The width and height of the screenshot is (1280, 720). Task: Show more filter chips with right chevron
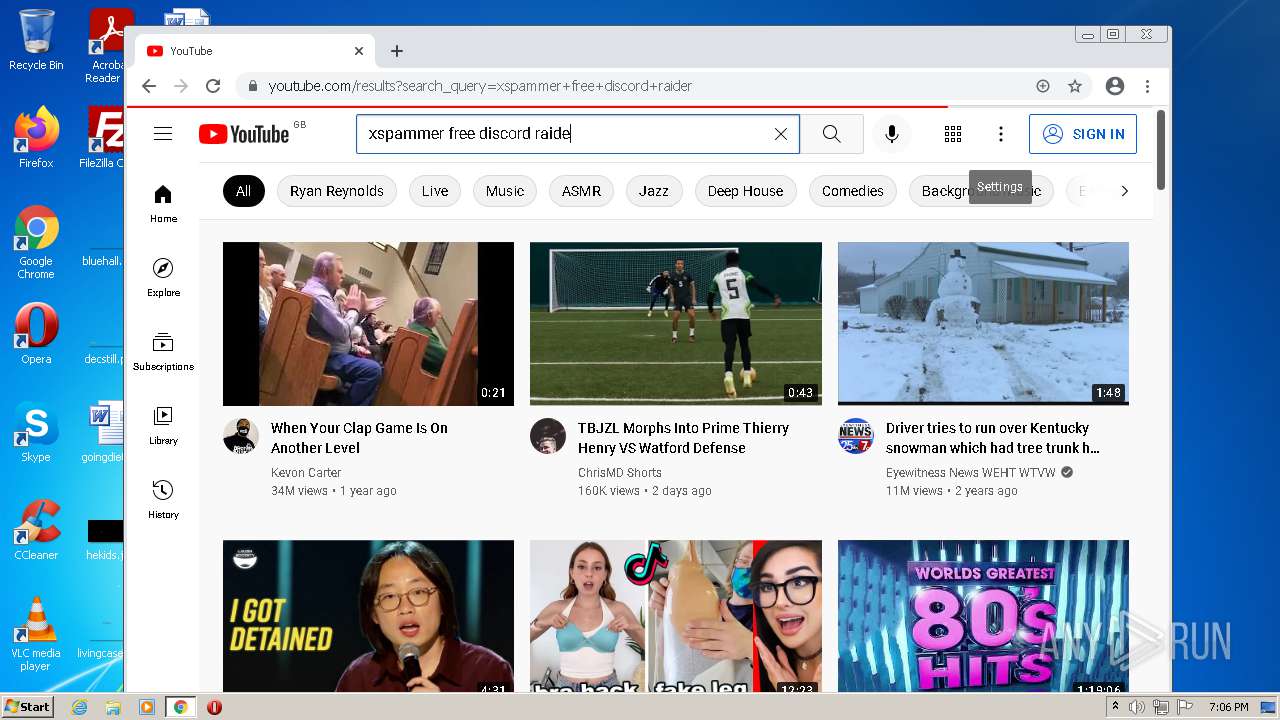(x=1125, y=191)
